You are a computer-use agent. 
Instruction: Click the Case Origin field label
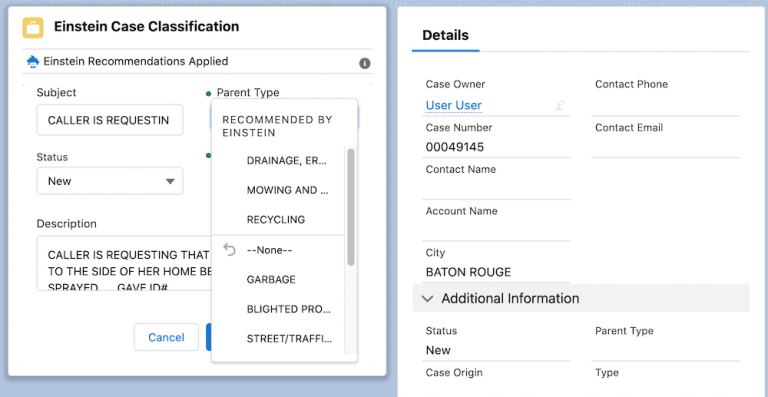coord(454,373)
